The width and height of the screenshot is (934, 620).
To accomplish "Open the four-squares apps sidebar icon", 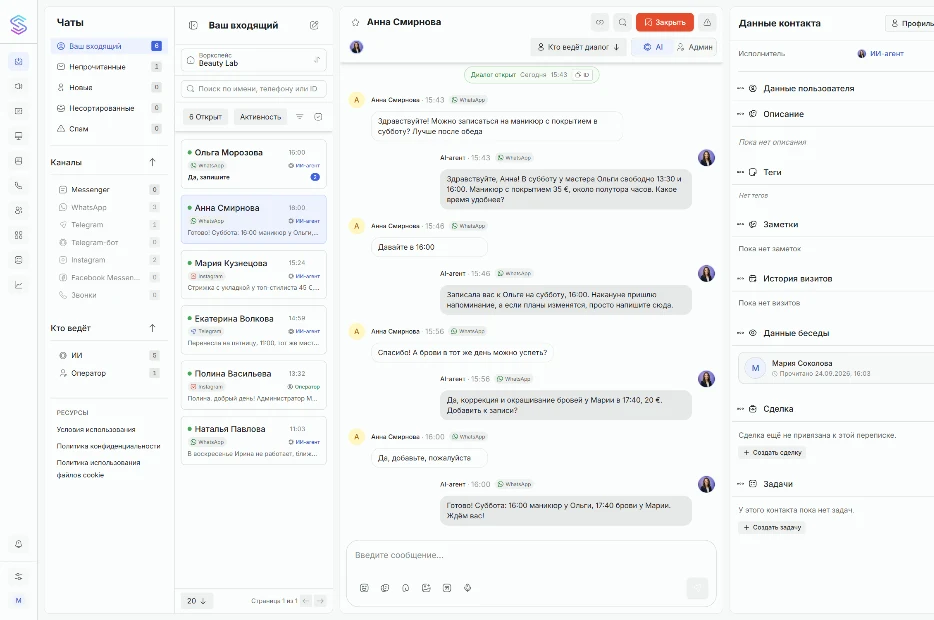I will [x=18, y=235].
